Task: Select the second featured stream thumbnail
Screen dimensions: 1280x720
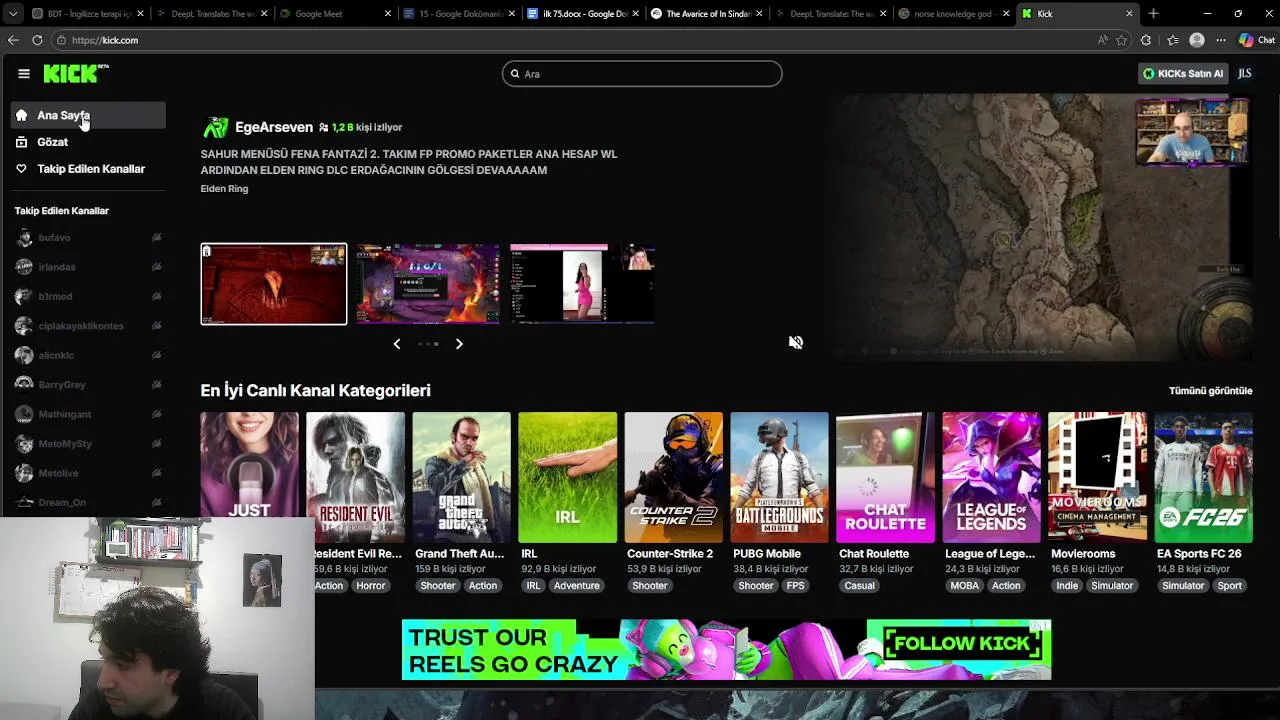Action: pos(427,284)
